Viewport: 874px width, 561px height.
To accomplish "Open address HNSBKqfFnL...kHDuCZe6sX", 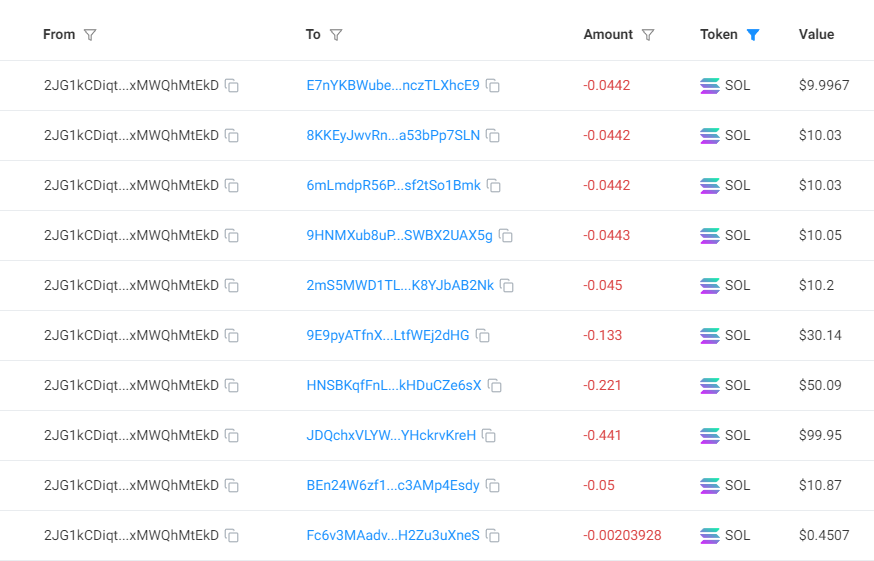I will 394,385.
